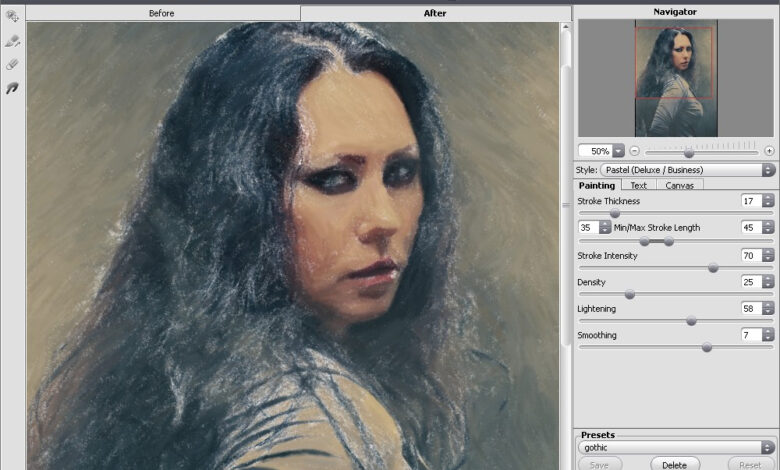Switch to the Before tab
This screenshot has height=470, width=780.
162,13
